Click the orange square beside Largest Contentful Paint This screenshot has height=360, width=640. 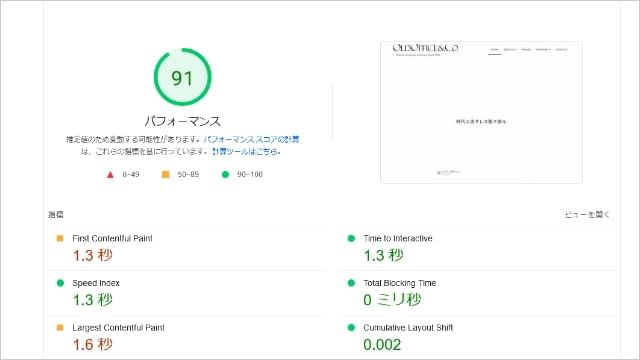[x=60, y=327]
